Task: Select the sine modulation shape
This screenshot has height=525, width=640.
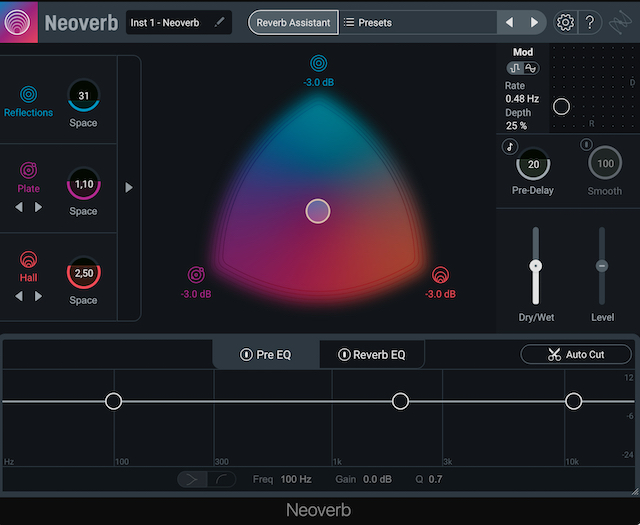Action: click(x=531, y=68)
